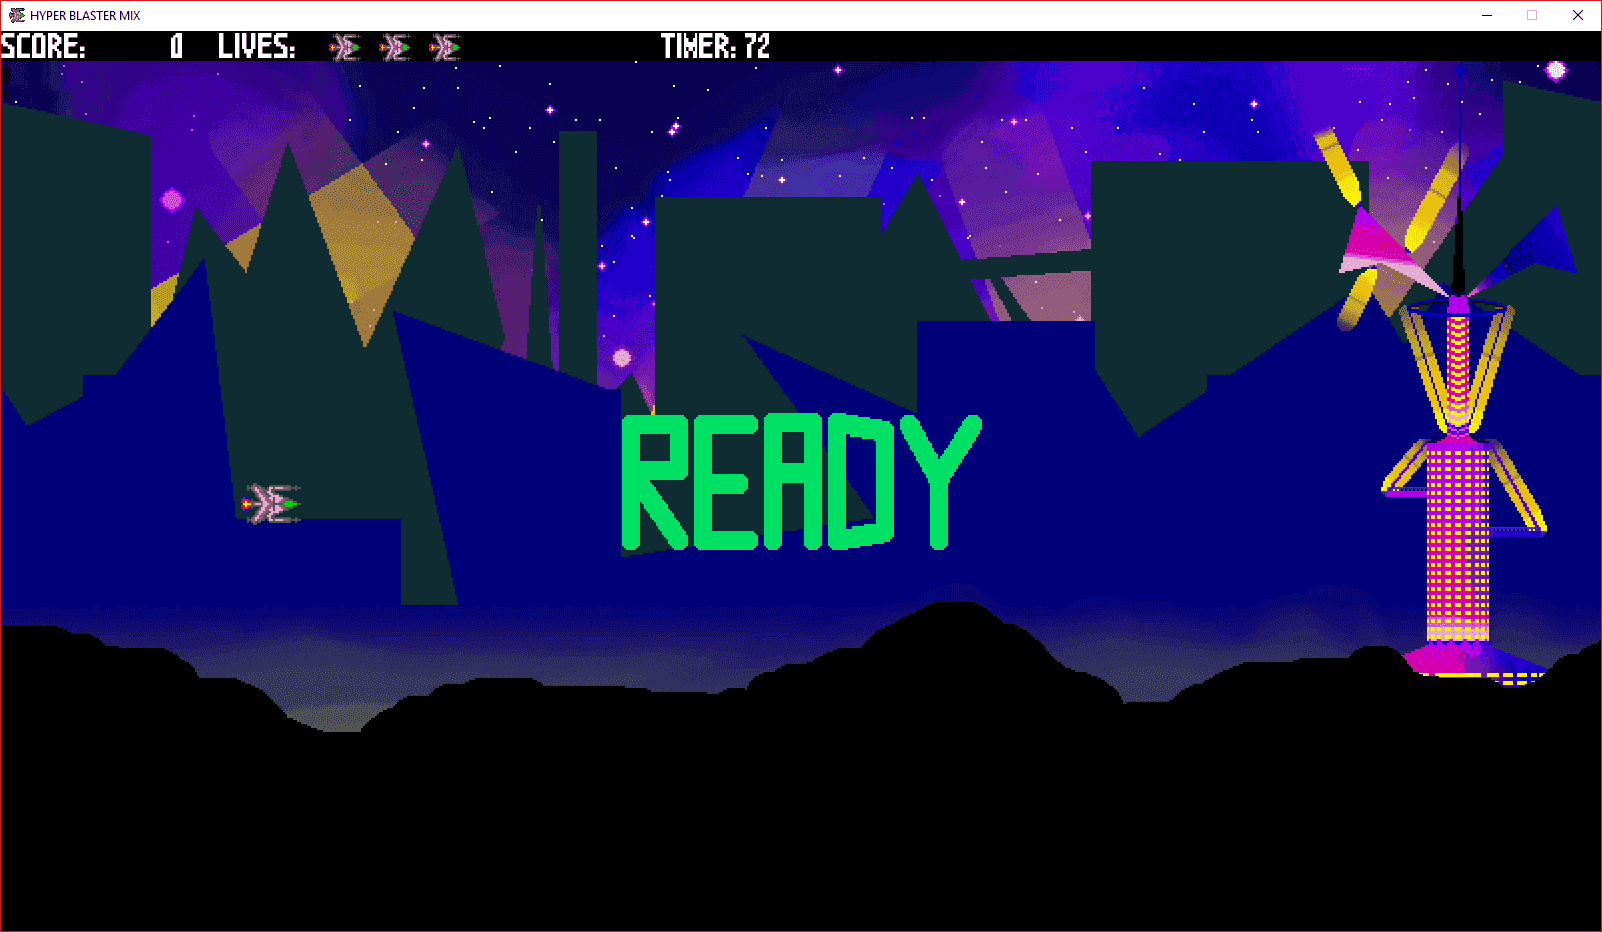Click the player spaceship sprite
Screen dimensions: 1602x932
click(271, 503)
